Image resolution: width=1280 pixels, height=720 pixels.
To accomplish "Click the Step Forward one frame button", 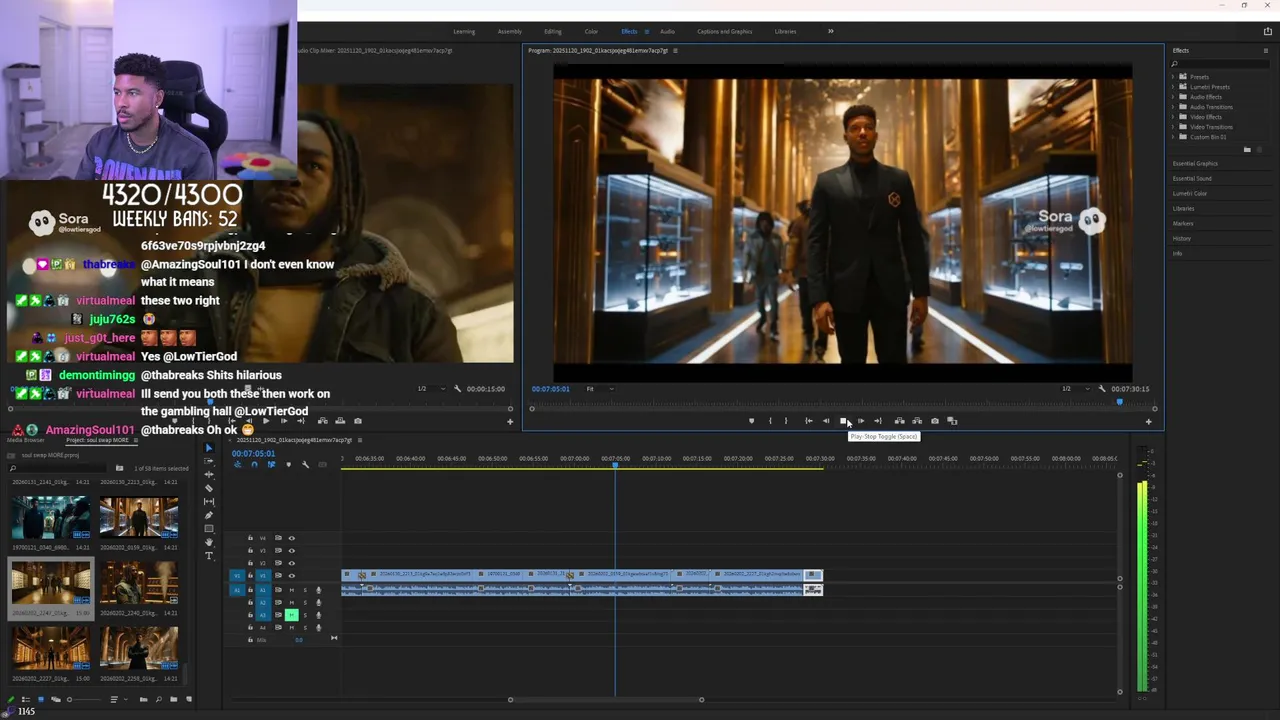I will (x=860, y=421).
